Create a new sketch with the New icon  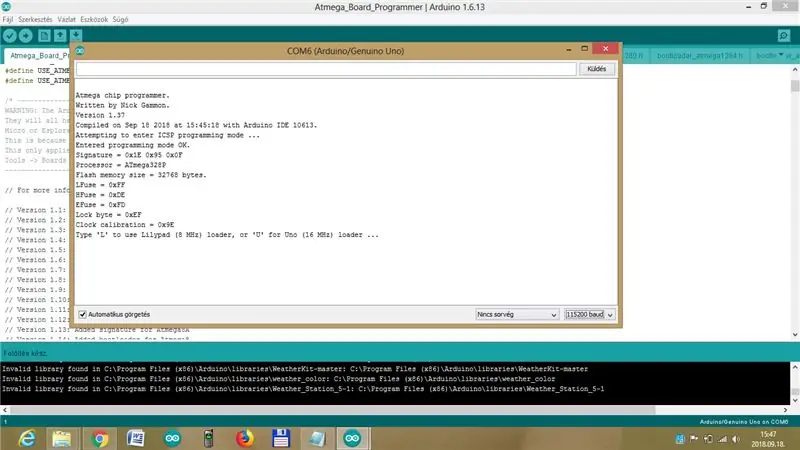click(44, 35)
